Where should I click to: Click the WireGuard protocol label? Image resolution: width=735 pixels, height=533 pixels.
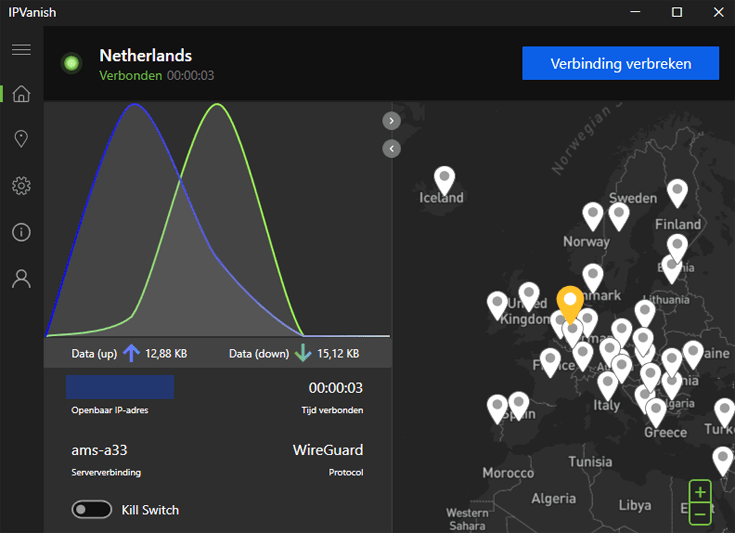(328, 450)
